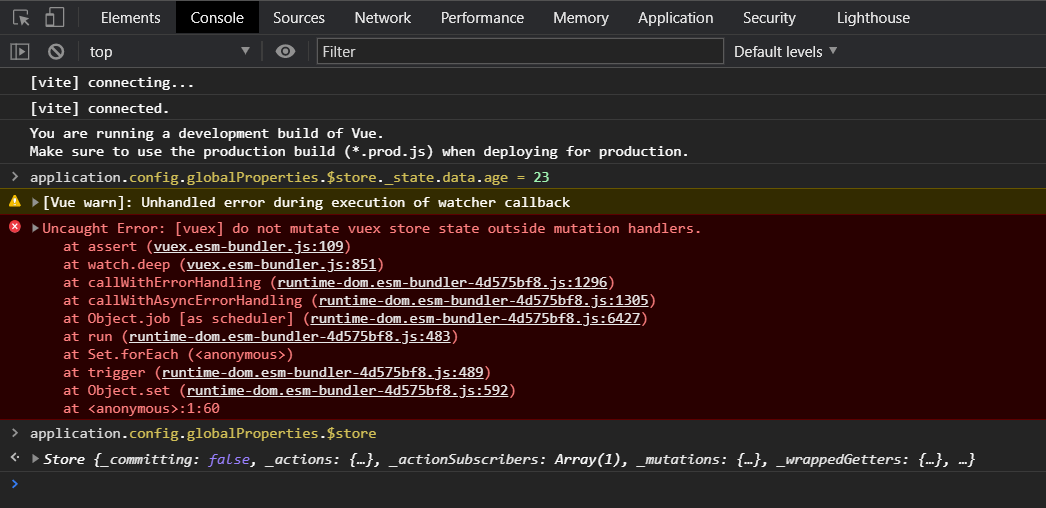Screen dimensions: 1046x508
Task: Switch to the Elements tab
Action: 131,18
